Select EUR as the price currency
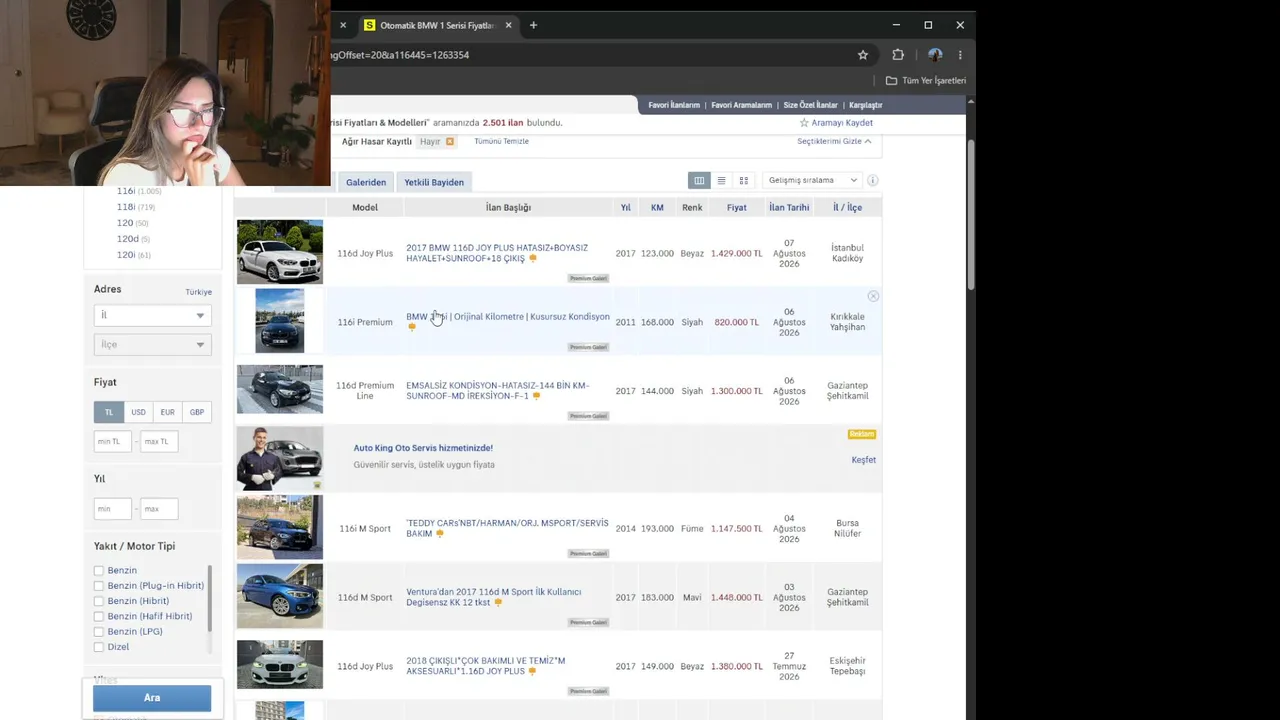1280x720 pixels. pyautogui.click(x=167, y=412)
